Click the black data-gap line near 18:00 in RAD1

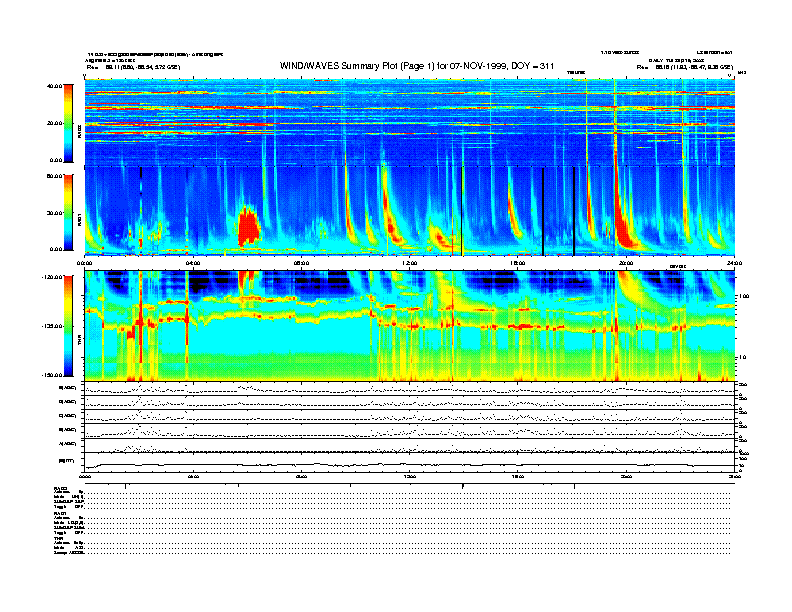click(574, 211)
